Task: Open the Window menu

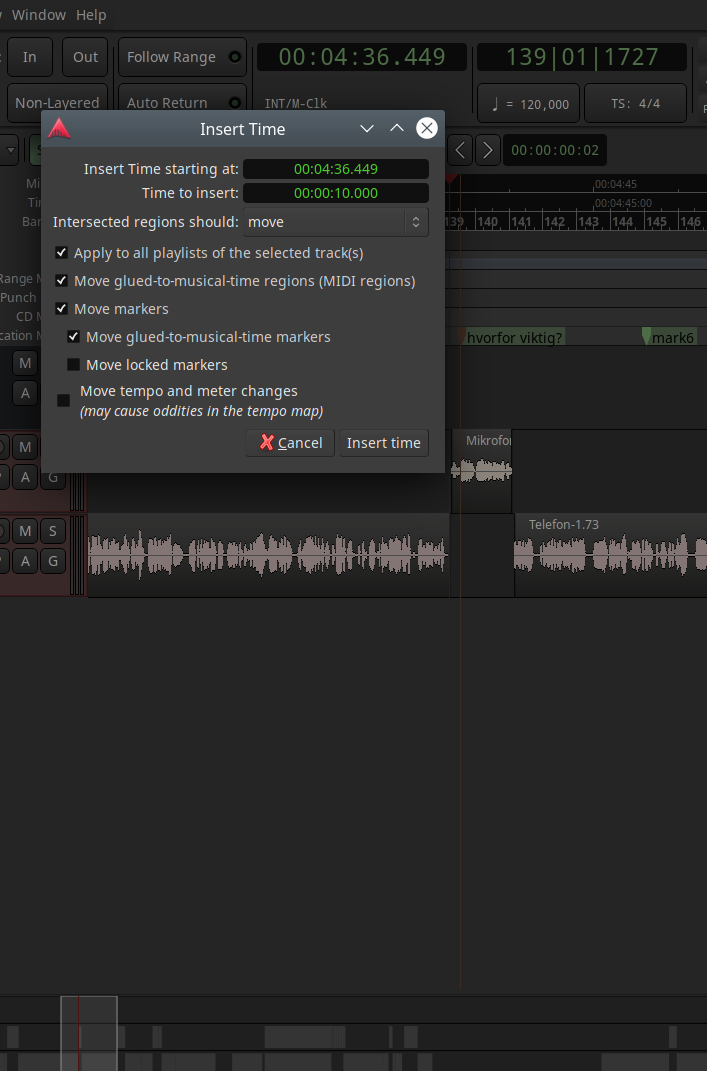Action: [x=38, y=15]
